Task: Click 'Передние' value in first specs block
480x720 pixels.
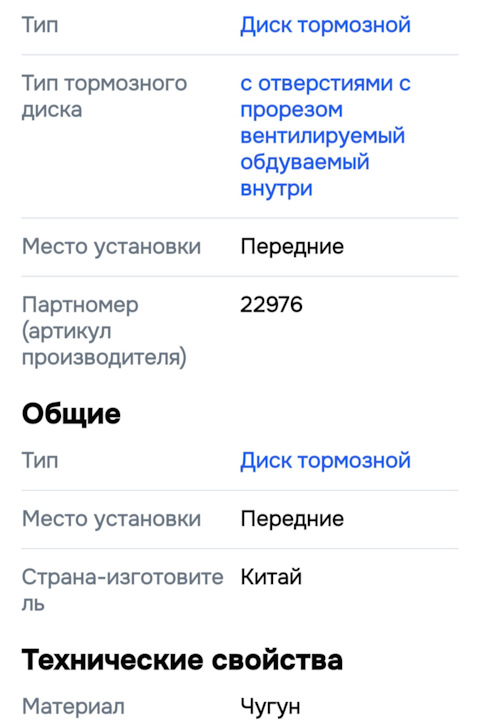Action: (x=292, y=247)
